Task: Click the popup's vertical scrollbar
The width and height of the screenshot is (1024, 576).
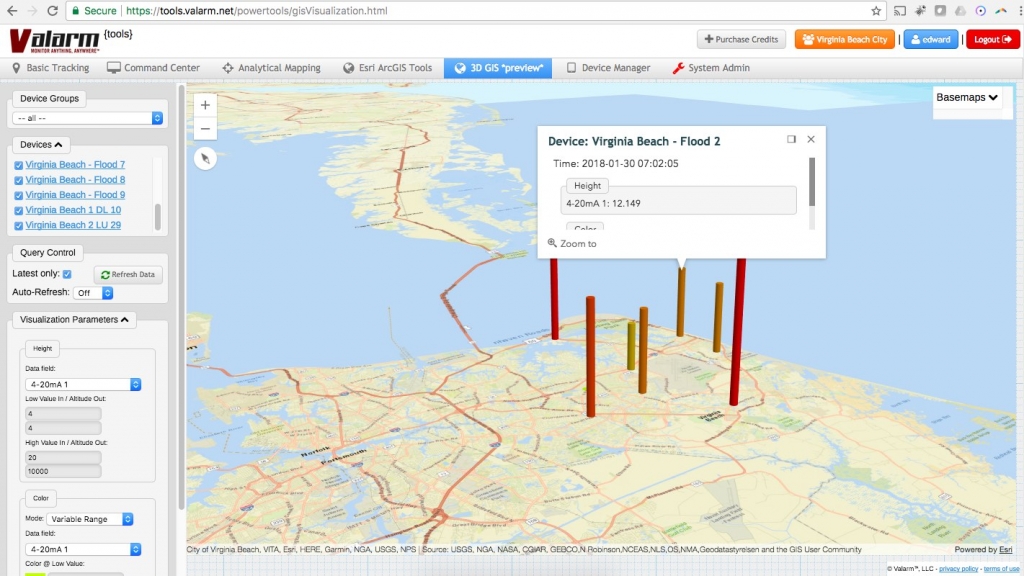Action: 812,182
